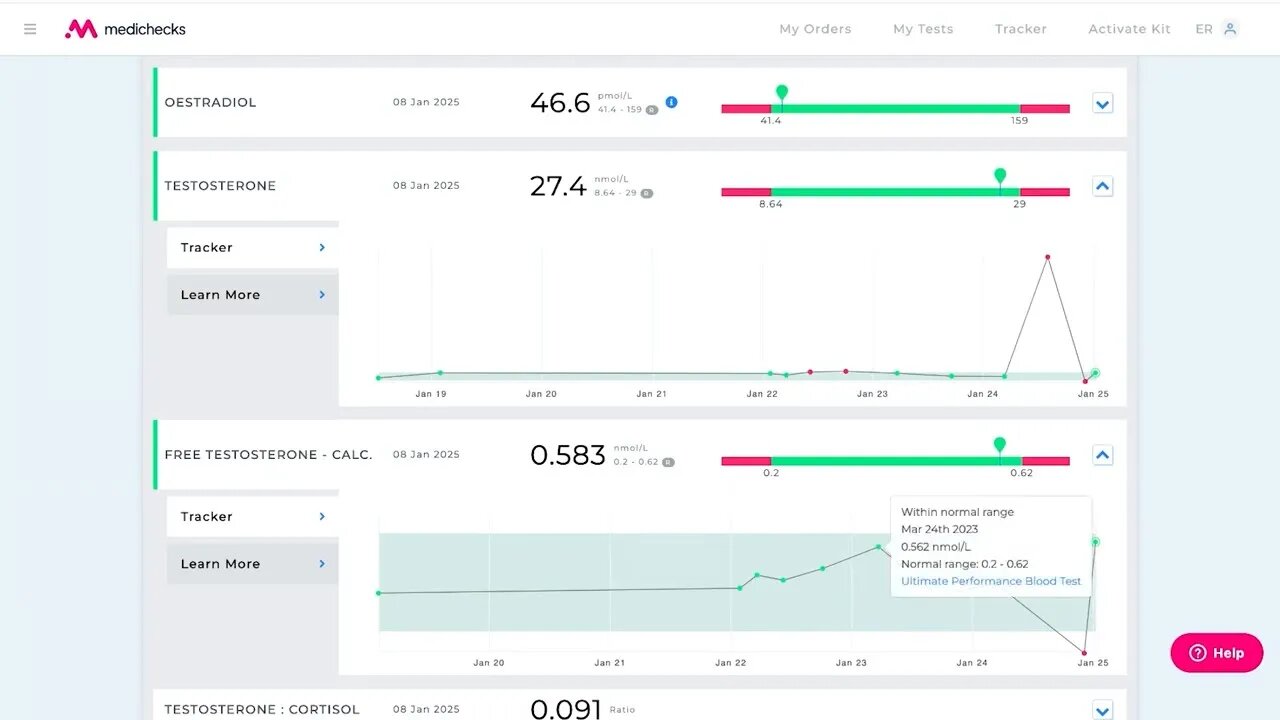Expand the Testosterone : Cortisol row
1280x720 pixels.
(1102, 711)
